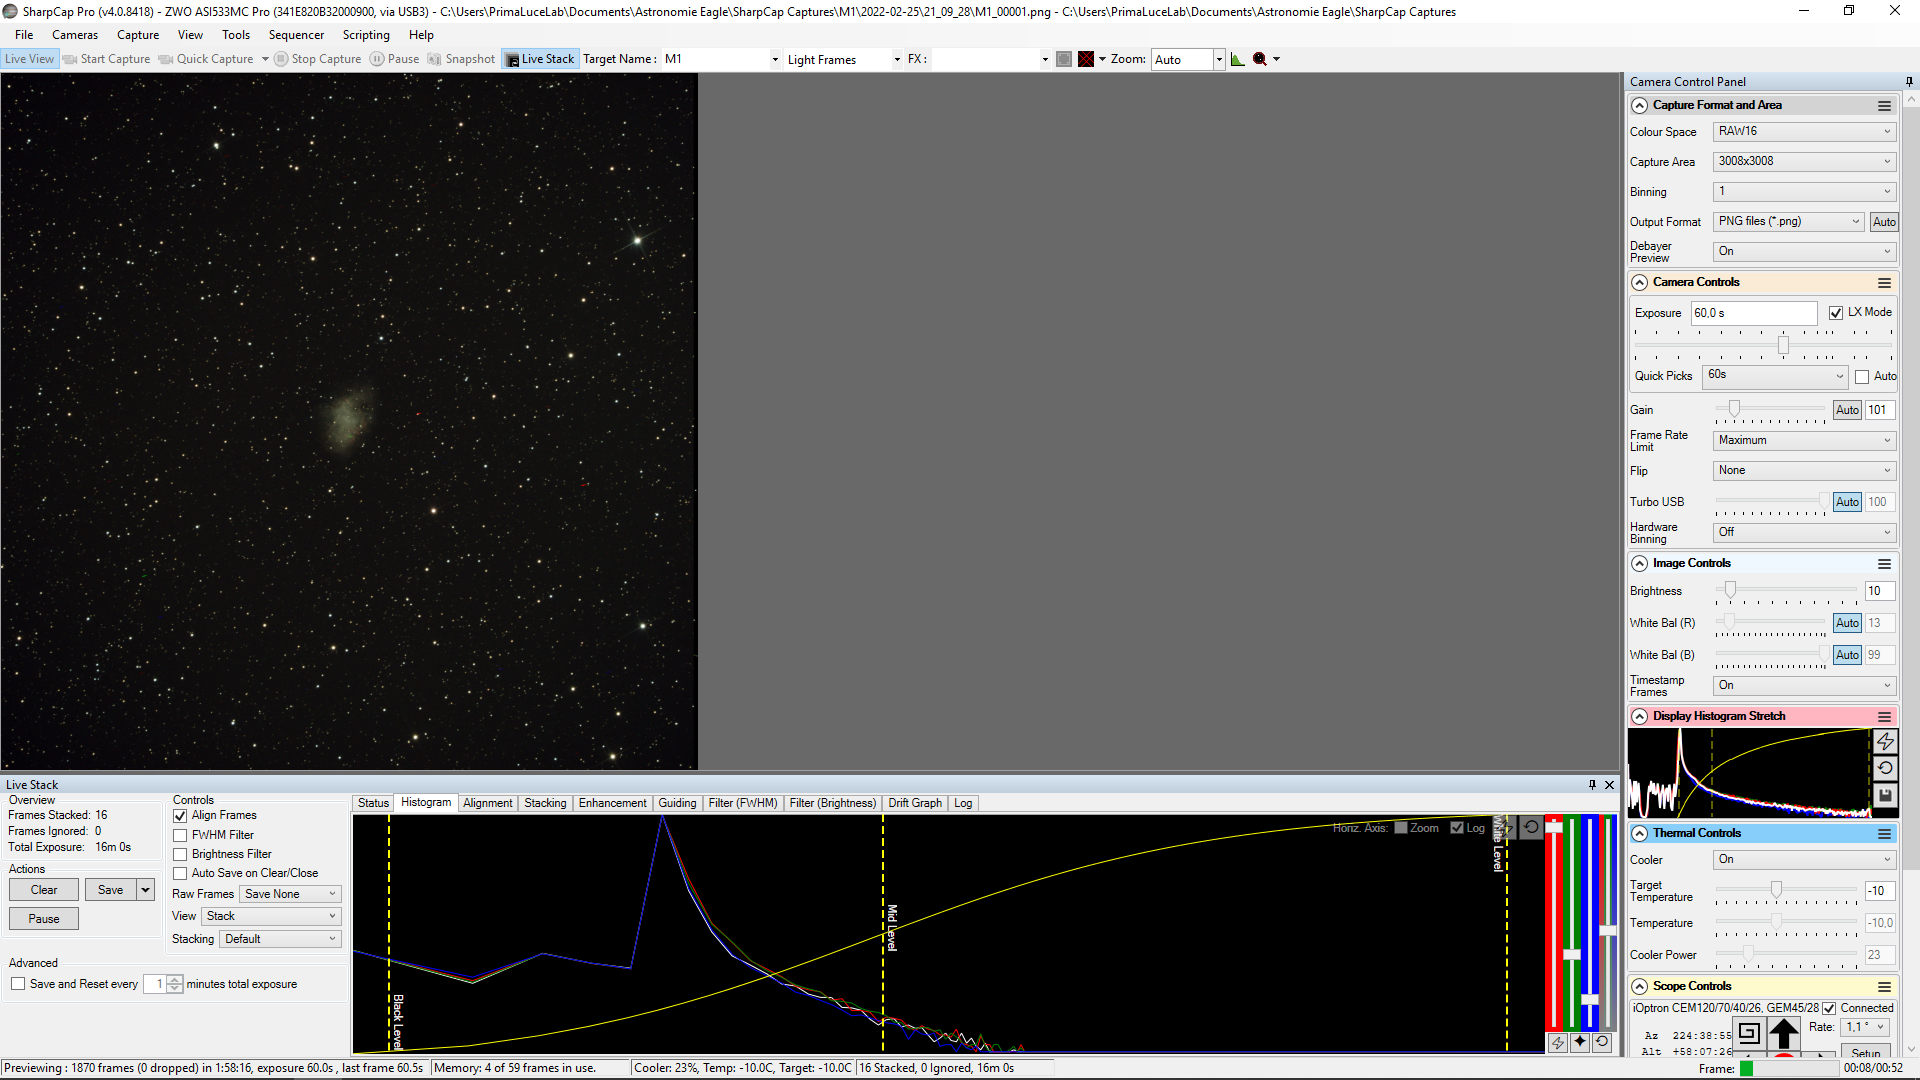The image size is (1920, 1080).
Task: Open the Sequencer menu
Action: (296, 35)
